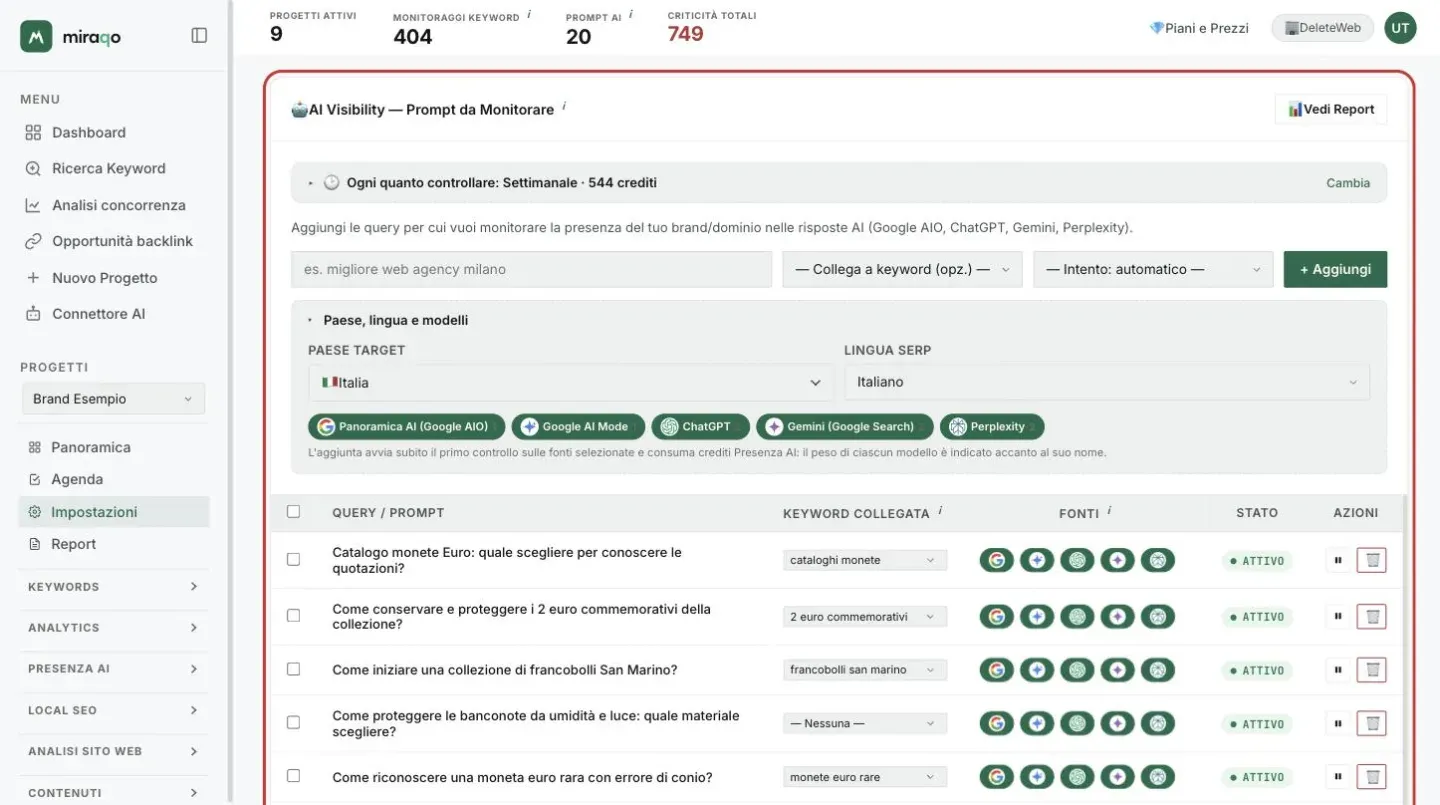Toggle Panoramica AI (Google AIO) model chip
Screen dimensions: 1440x805
click(x=407, y=427)
